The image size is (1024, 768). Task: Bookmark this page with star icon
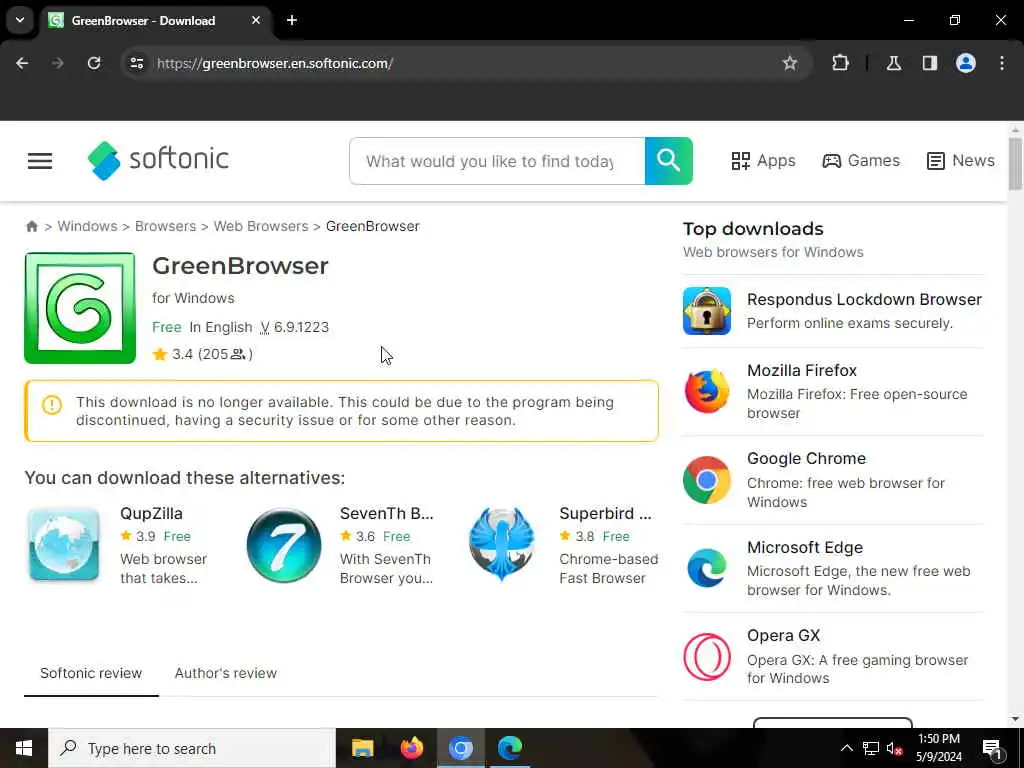[x=790, y=63]
